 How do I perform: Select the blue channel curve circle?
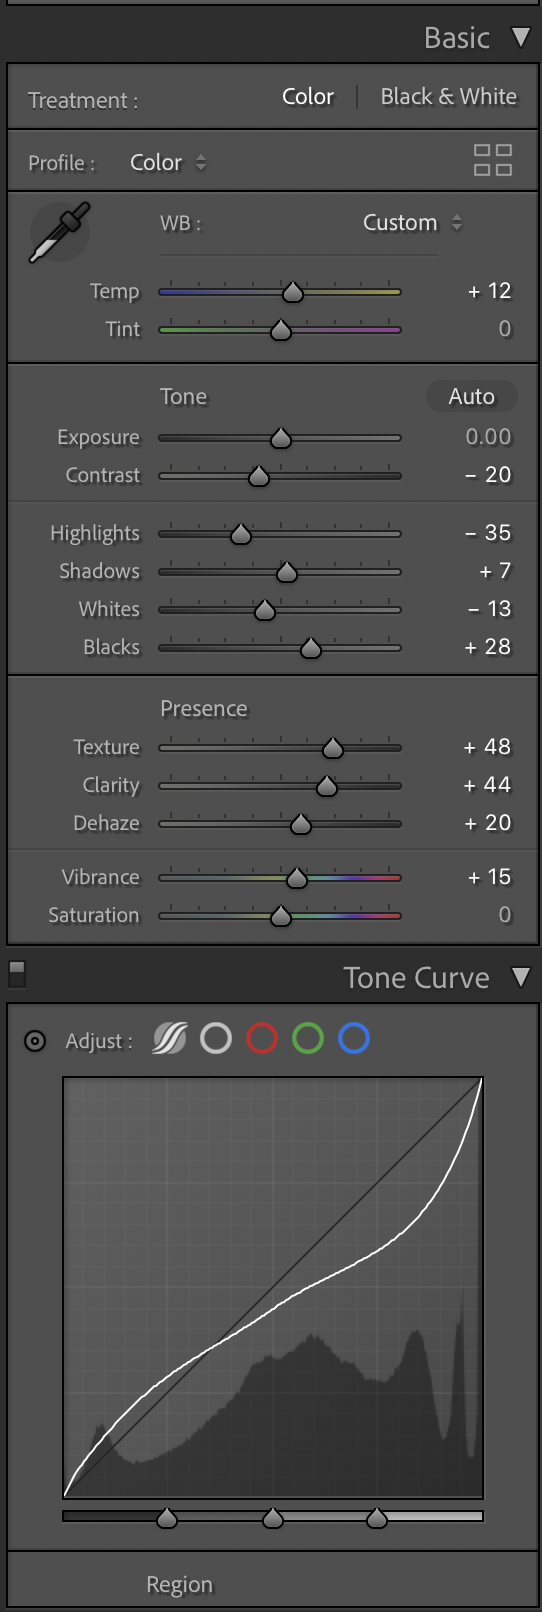[354, 1039]
